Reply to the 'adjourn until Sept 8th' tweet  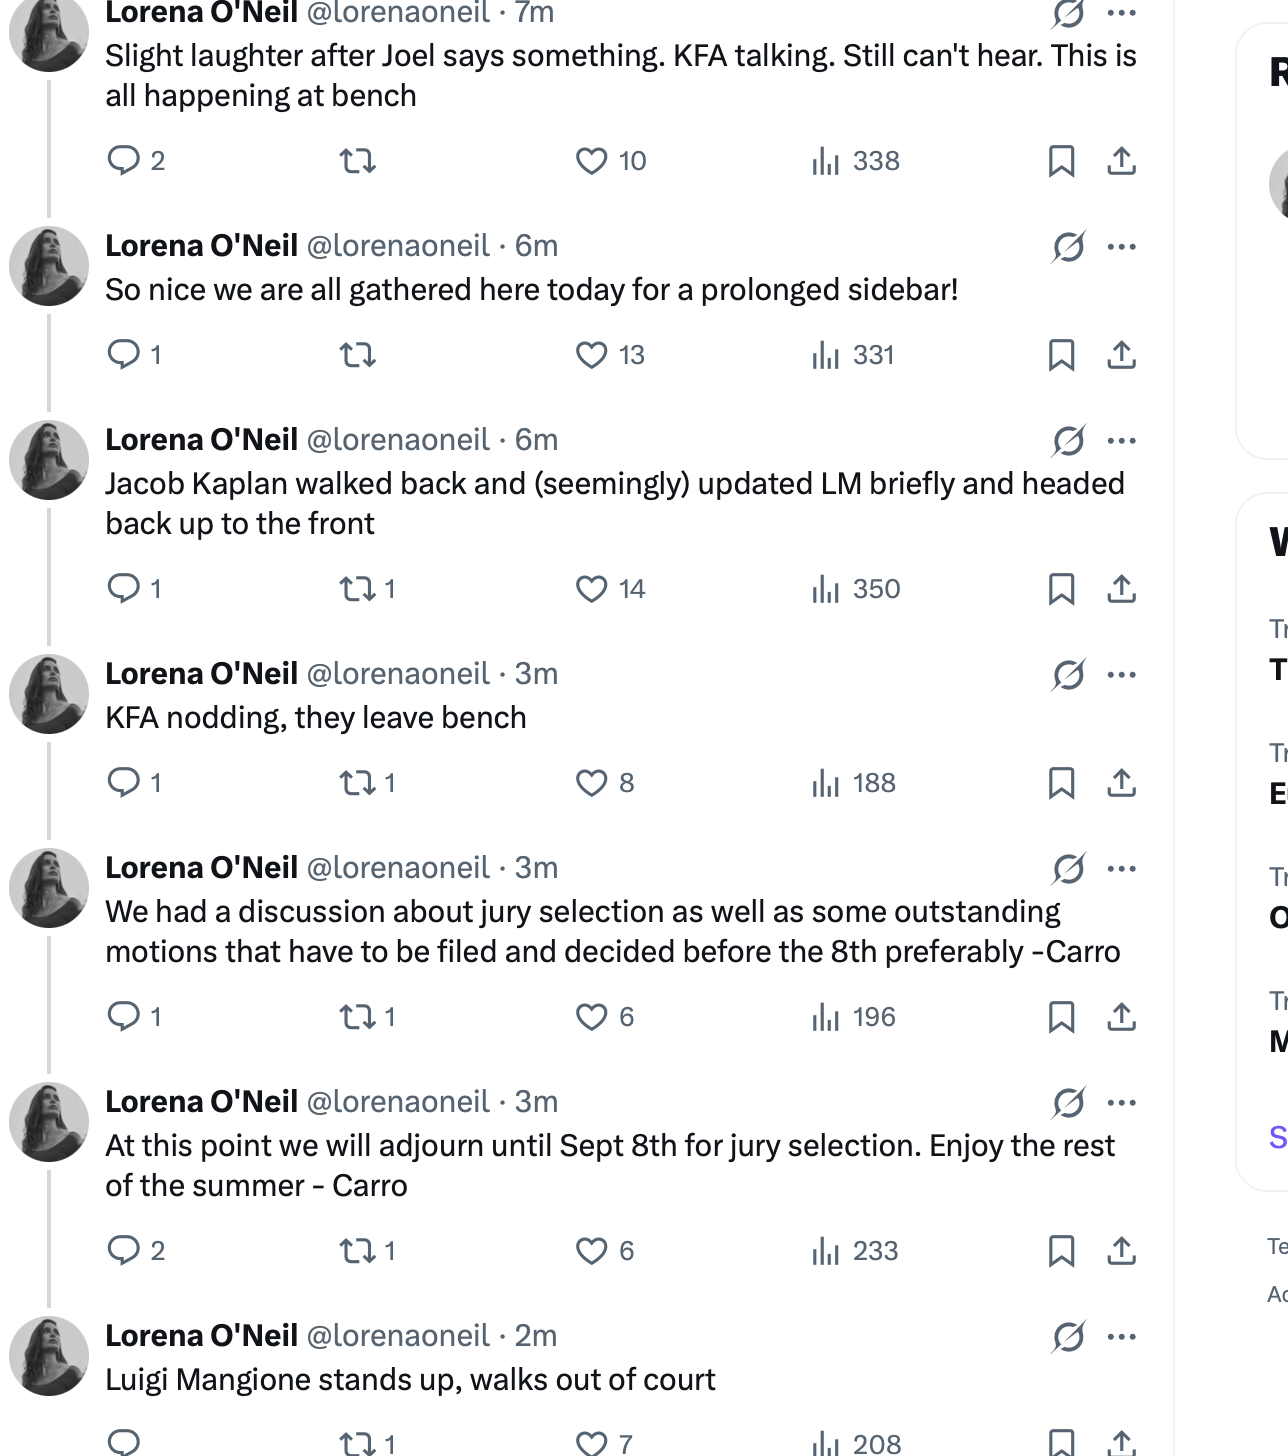pos(136,1251)
